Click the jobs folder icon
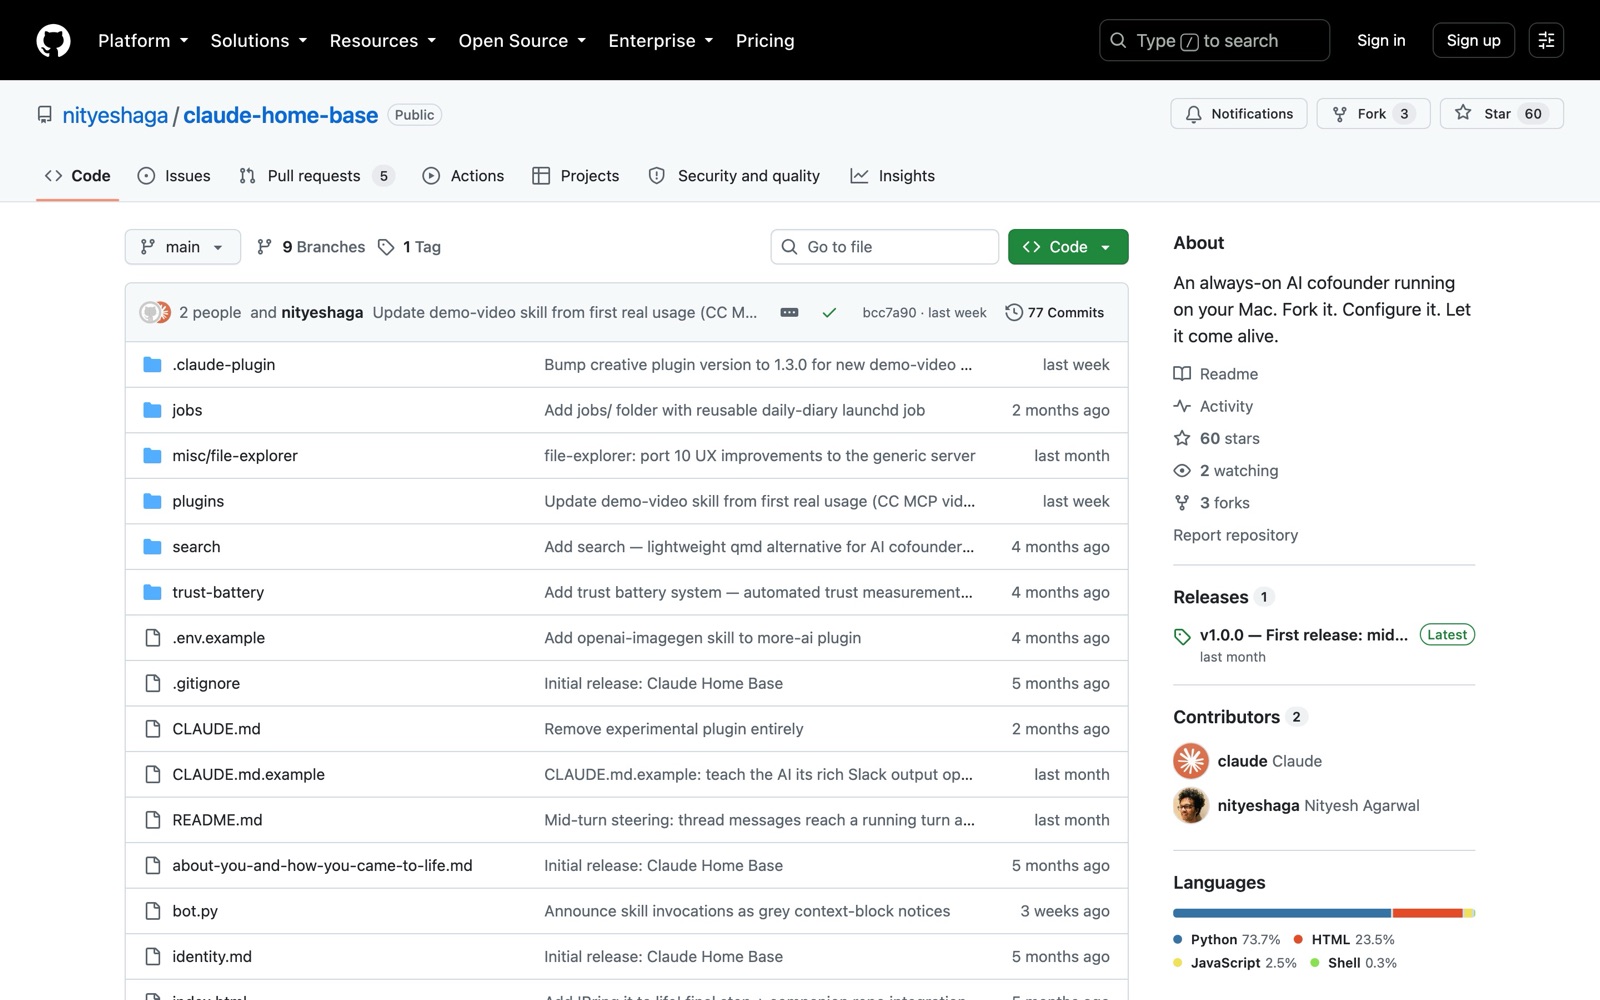The image size is (1600, 1000). pos(152,410)
